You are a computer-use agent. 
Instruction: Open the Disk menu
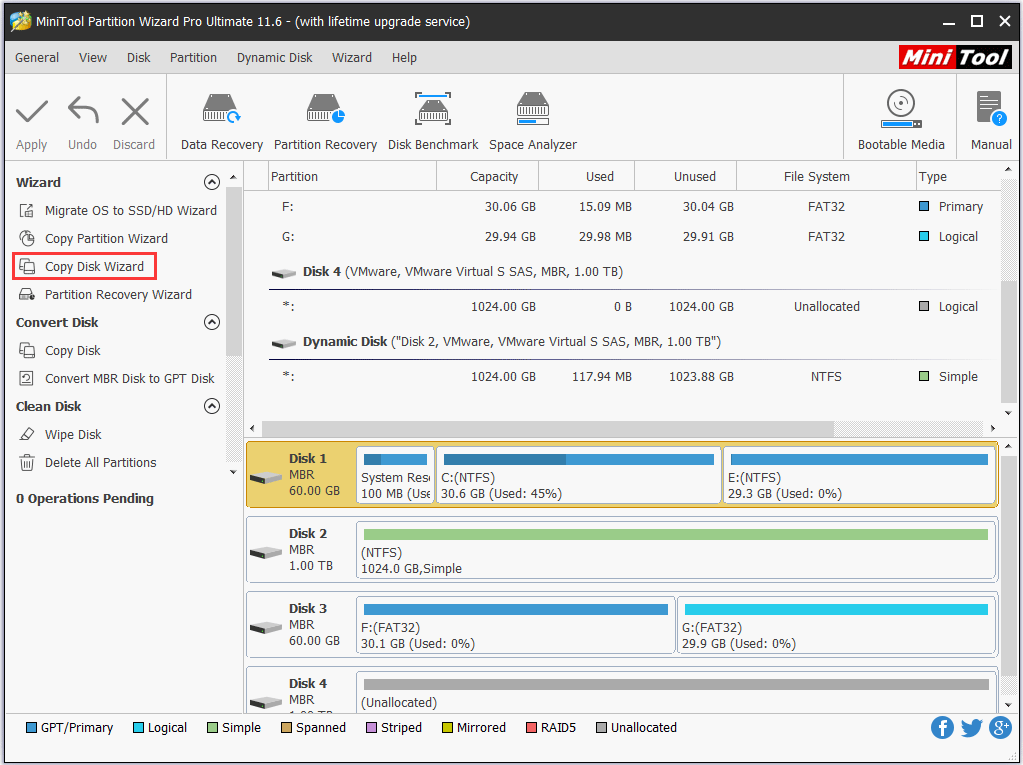point(138,57)
